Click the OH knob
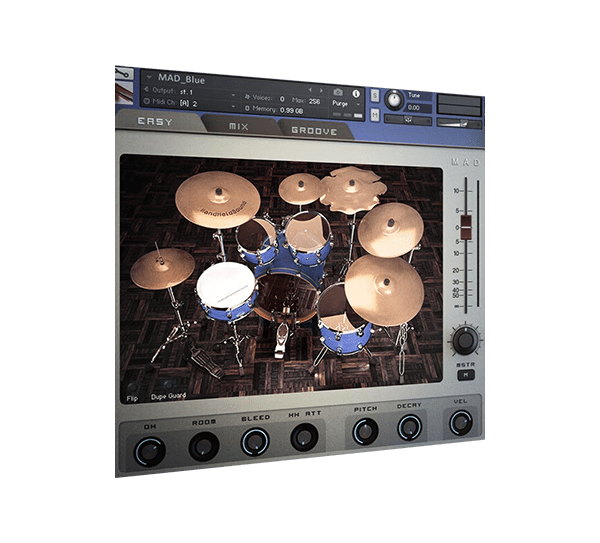The image size is (600, 543). click(x=150, y=452)
